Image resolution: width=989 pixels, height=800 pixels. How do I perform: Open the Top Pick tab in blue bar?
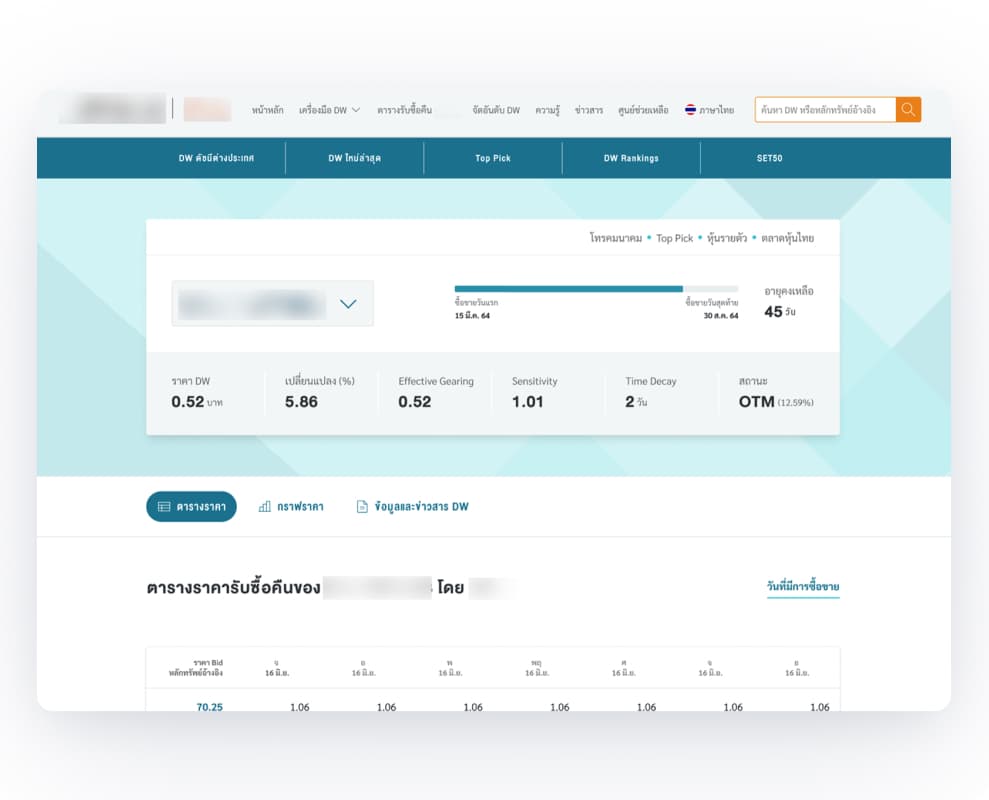coord(493,158)
